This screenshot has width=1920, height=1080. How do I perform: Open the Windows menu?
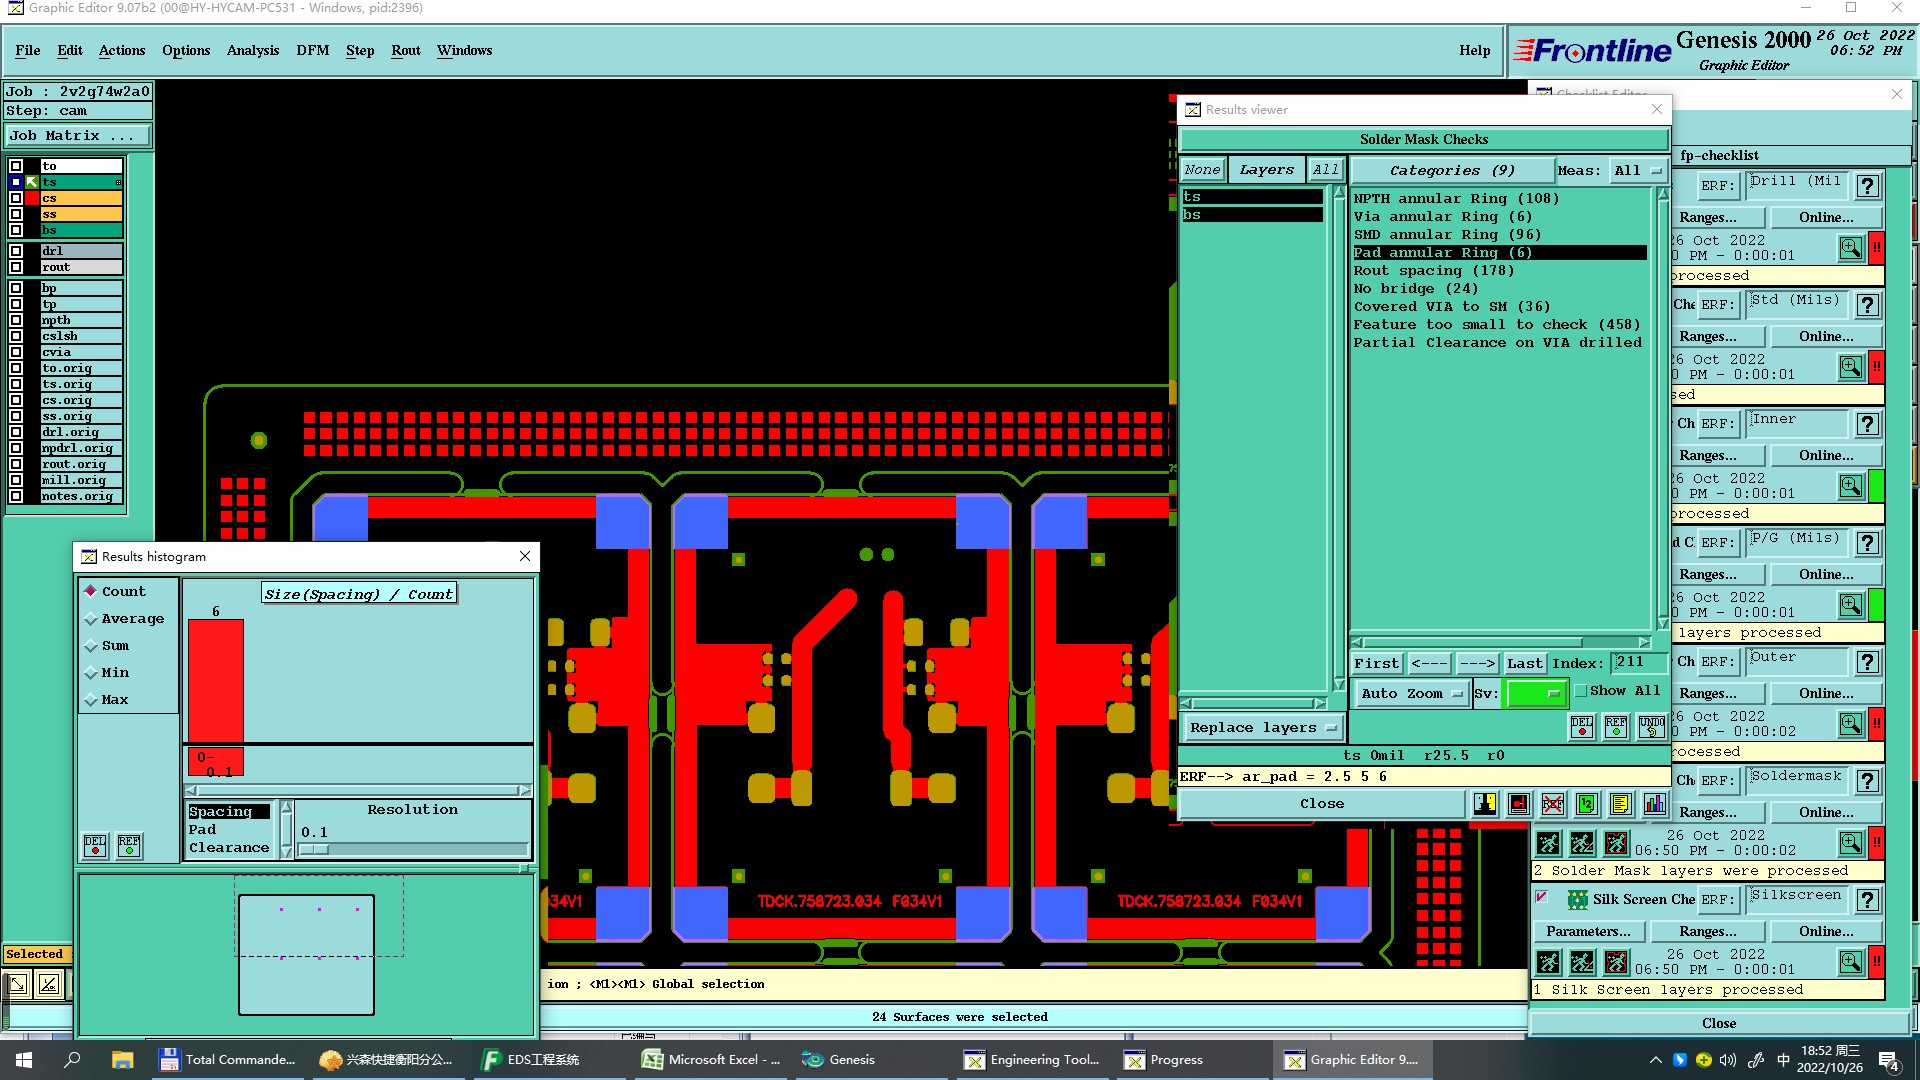(x=464, y=50)
